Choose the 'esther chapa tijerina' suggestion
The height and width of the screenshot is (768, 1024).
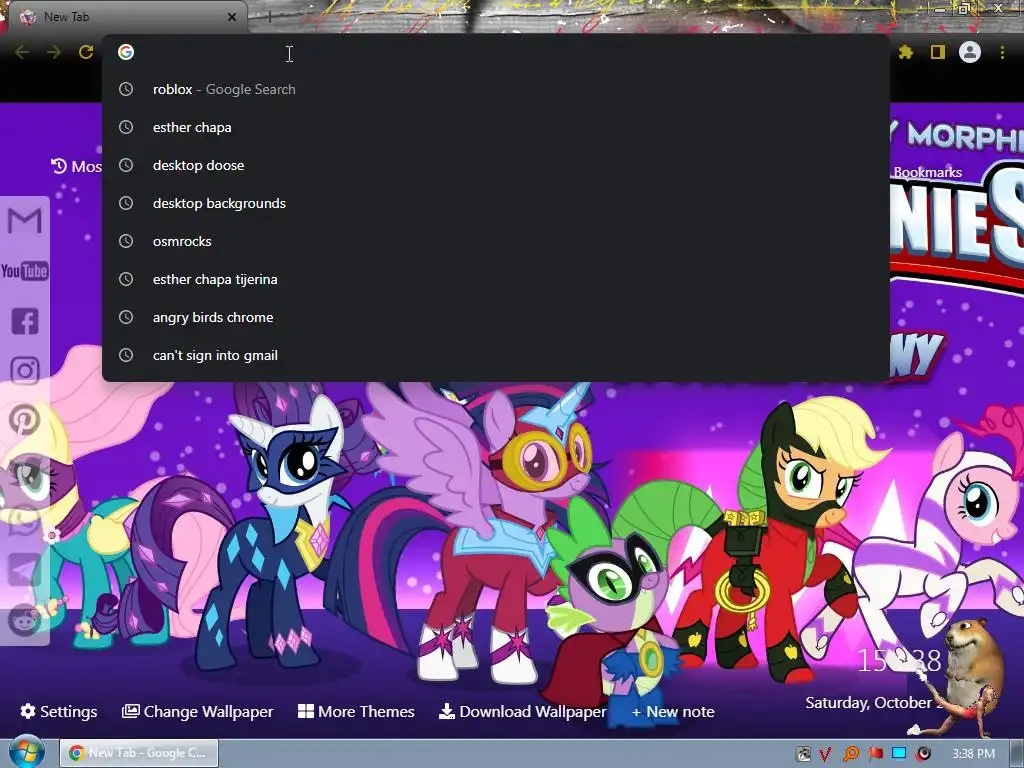click(x=496, y=280)
